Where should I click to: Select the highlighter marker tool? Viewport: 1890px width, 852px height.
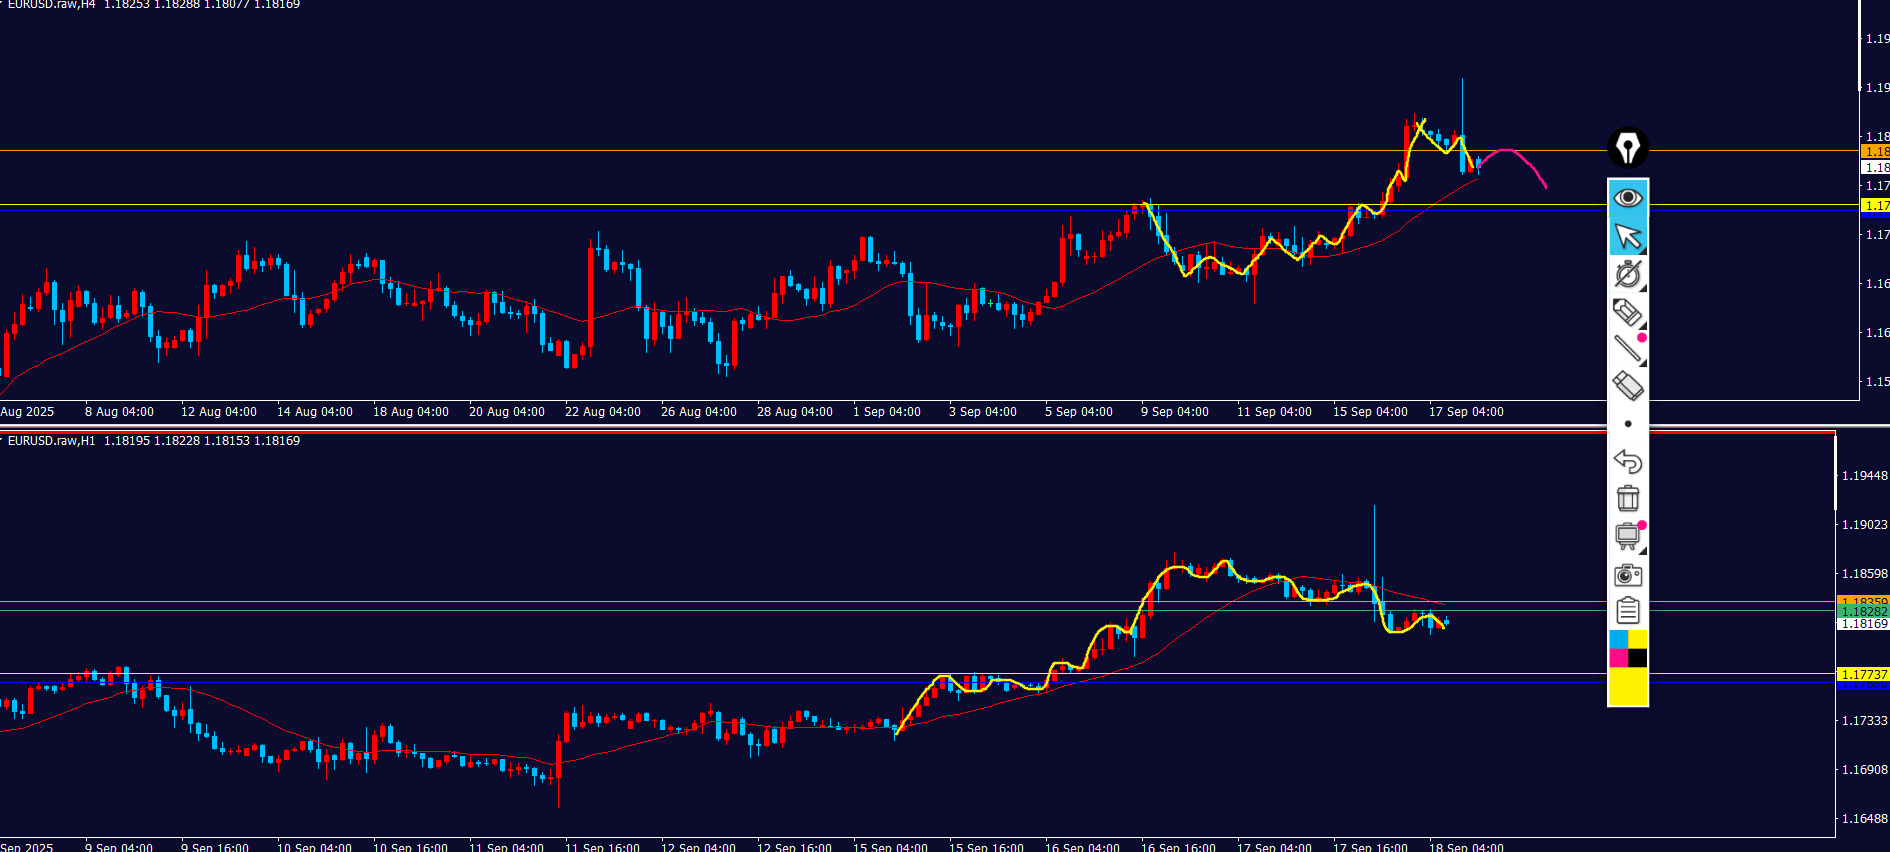[x=1627, y=312]
